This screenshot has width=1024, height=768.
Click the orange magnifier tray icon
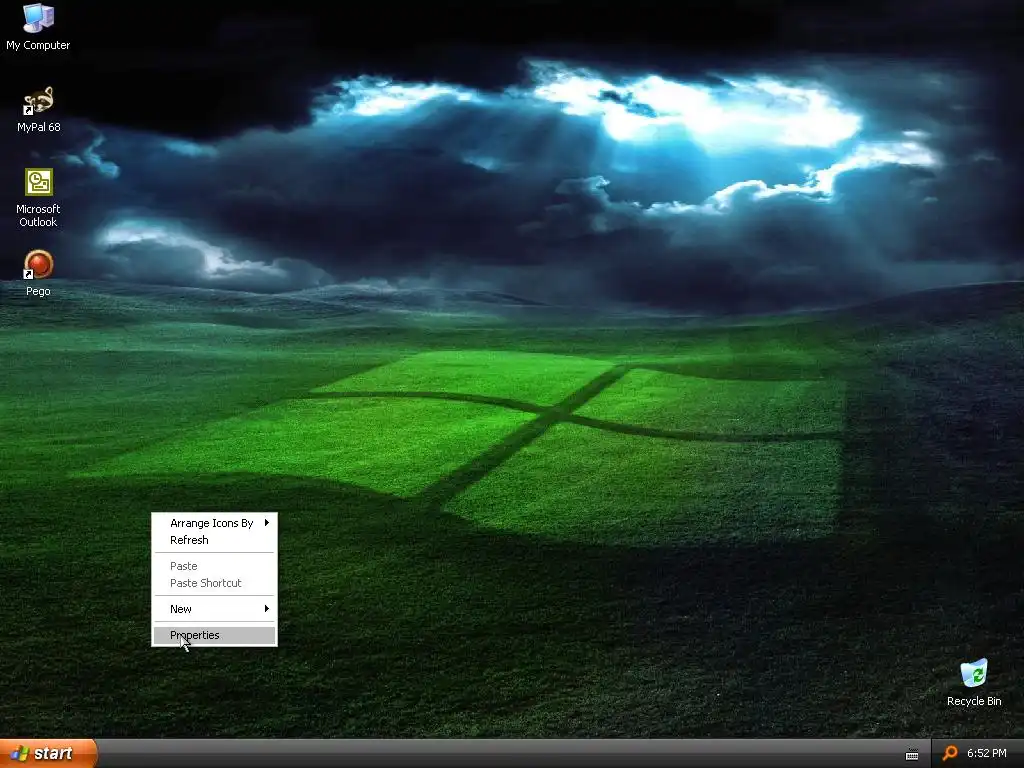click(950, 753)
